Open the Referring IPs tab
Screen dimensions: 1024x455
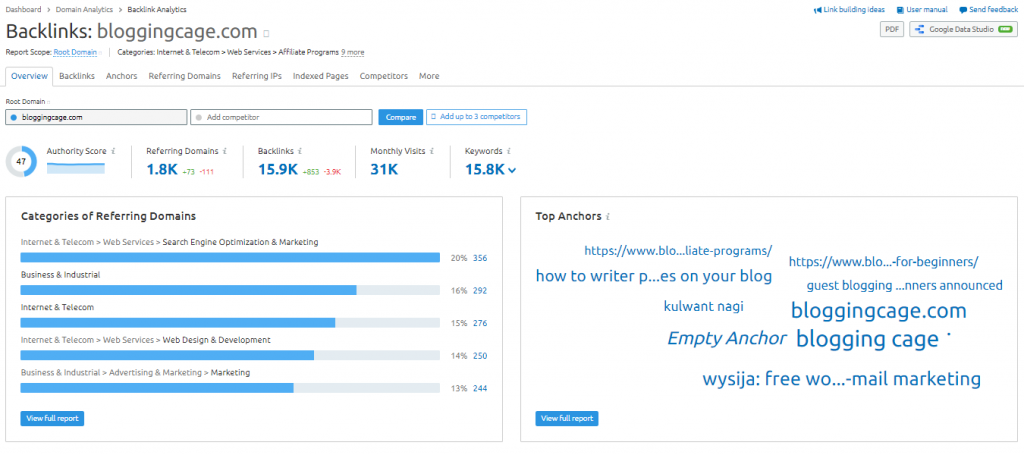(x=257, y=76)
